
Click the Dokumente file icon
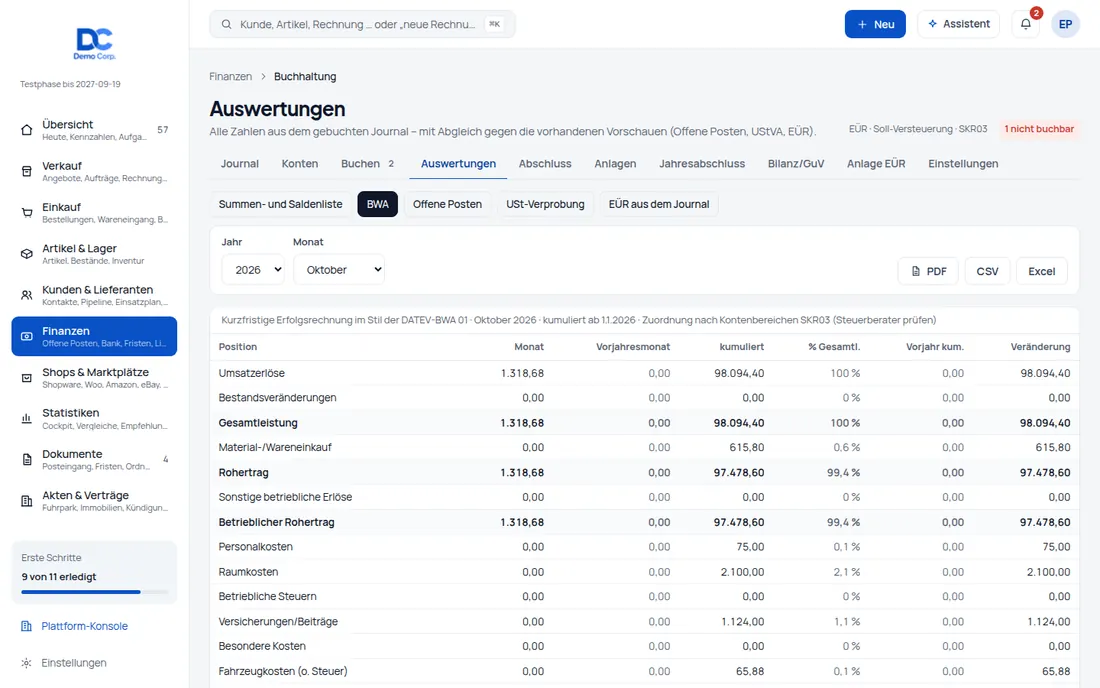[27, 460]
